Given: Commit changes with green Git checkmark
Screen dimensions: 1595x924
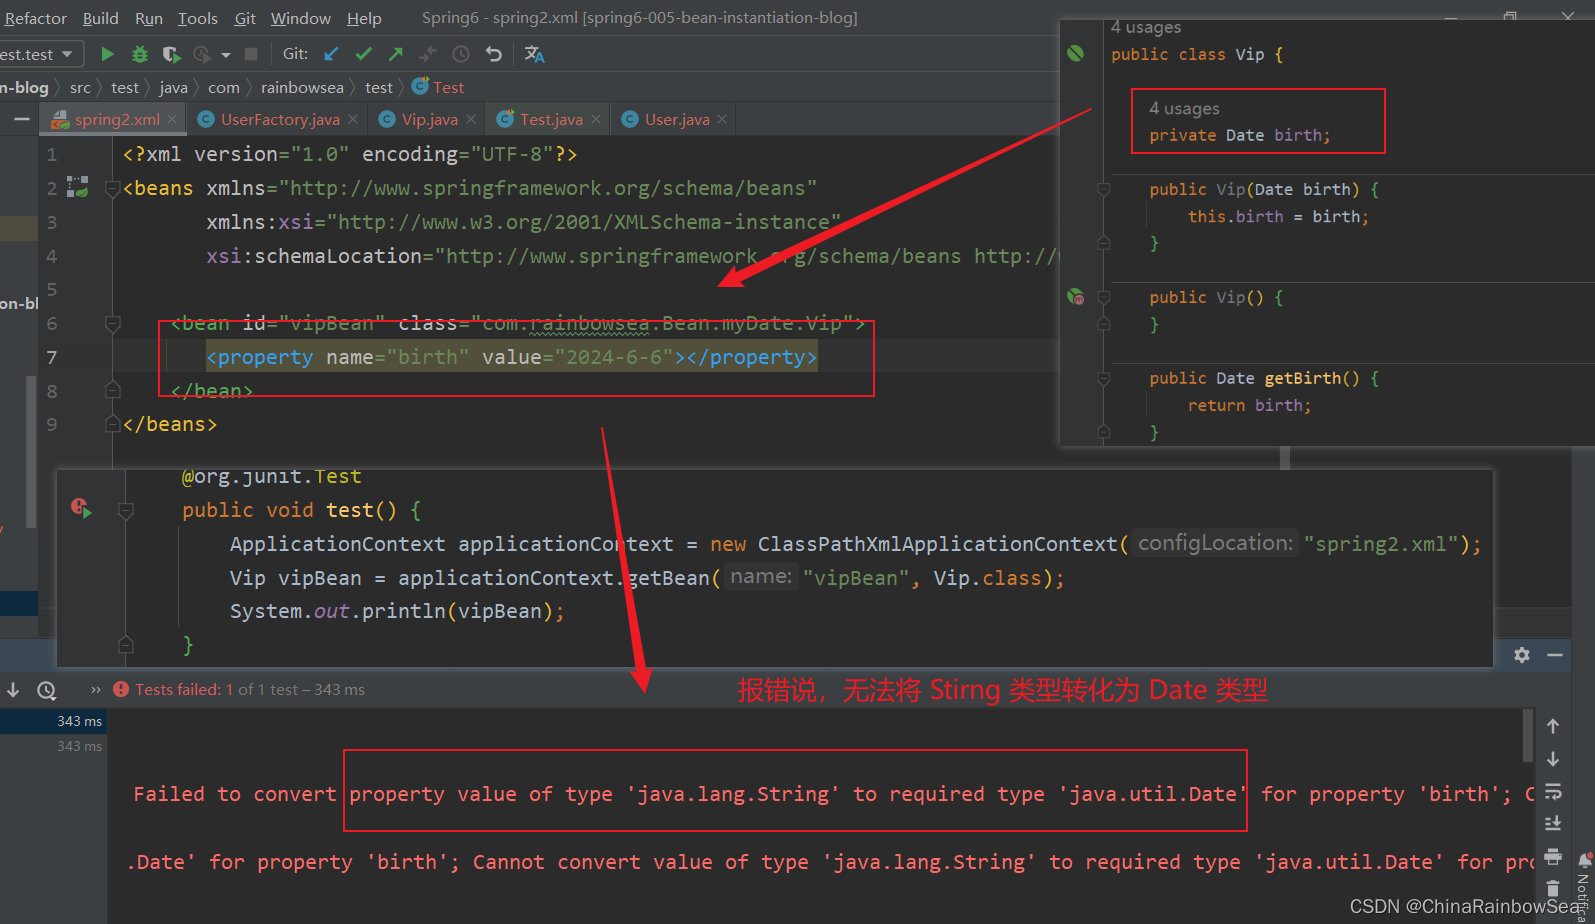Looking at the screenshot, I should click(x=364, y=54).
